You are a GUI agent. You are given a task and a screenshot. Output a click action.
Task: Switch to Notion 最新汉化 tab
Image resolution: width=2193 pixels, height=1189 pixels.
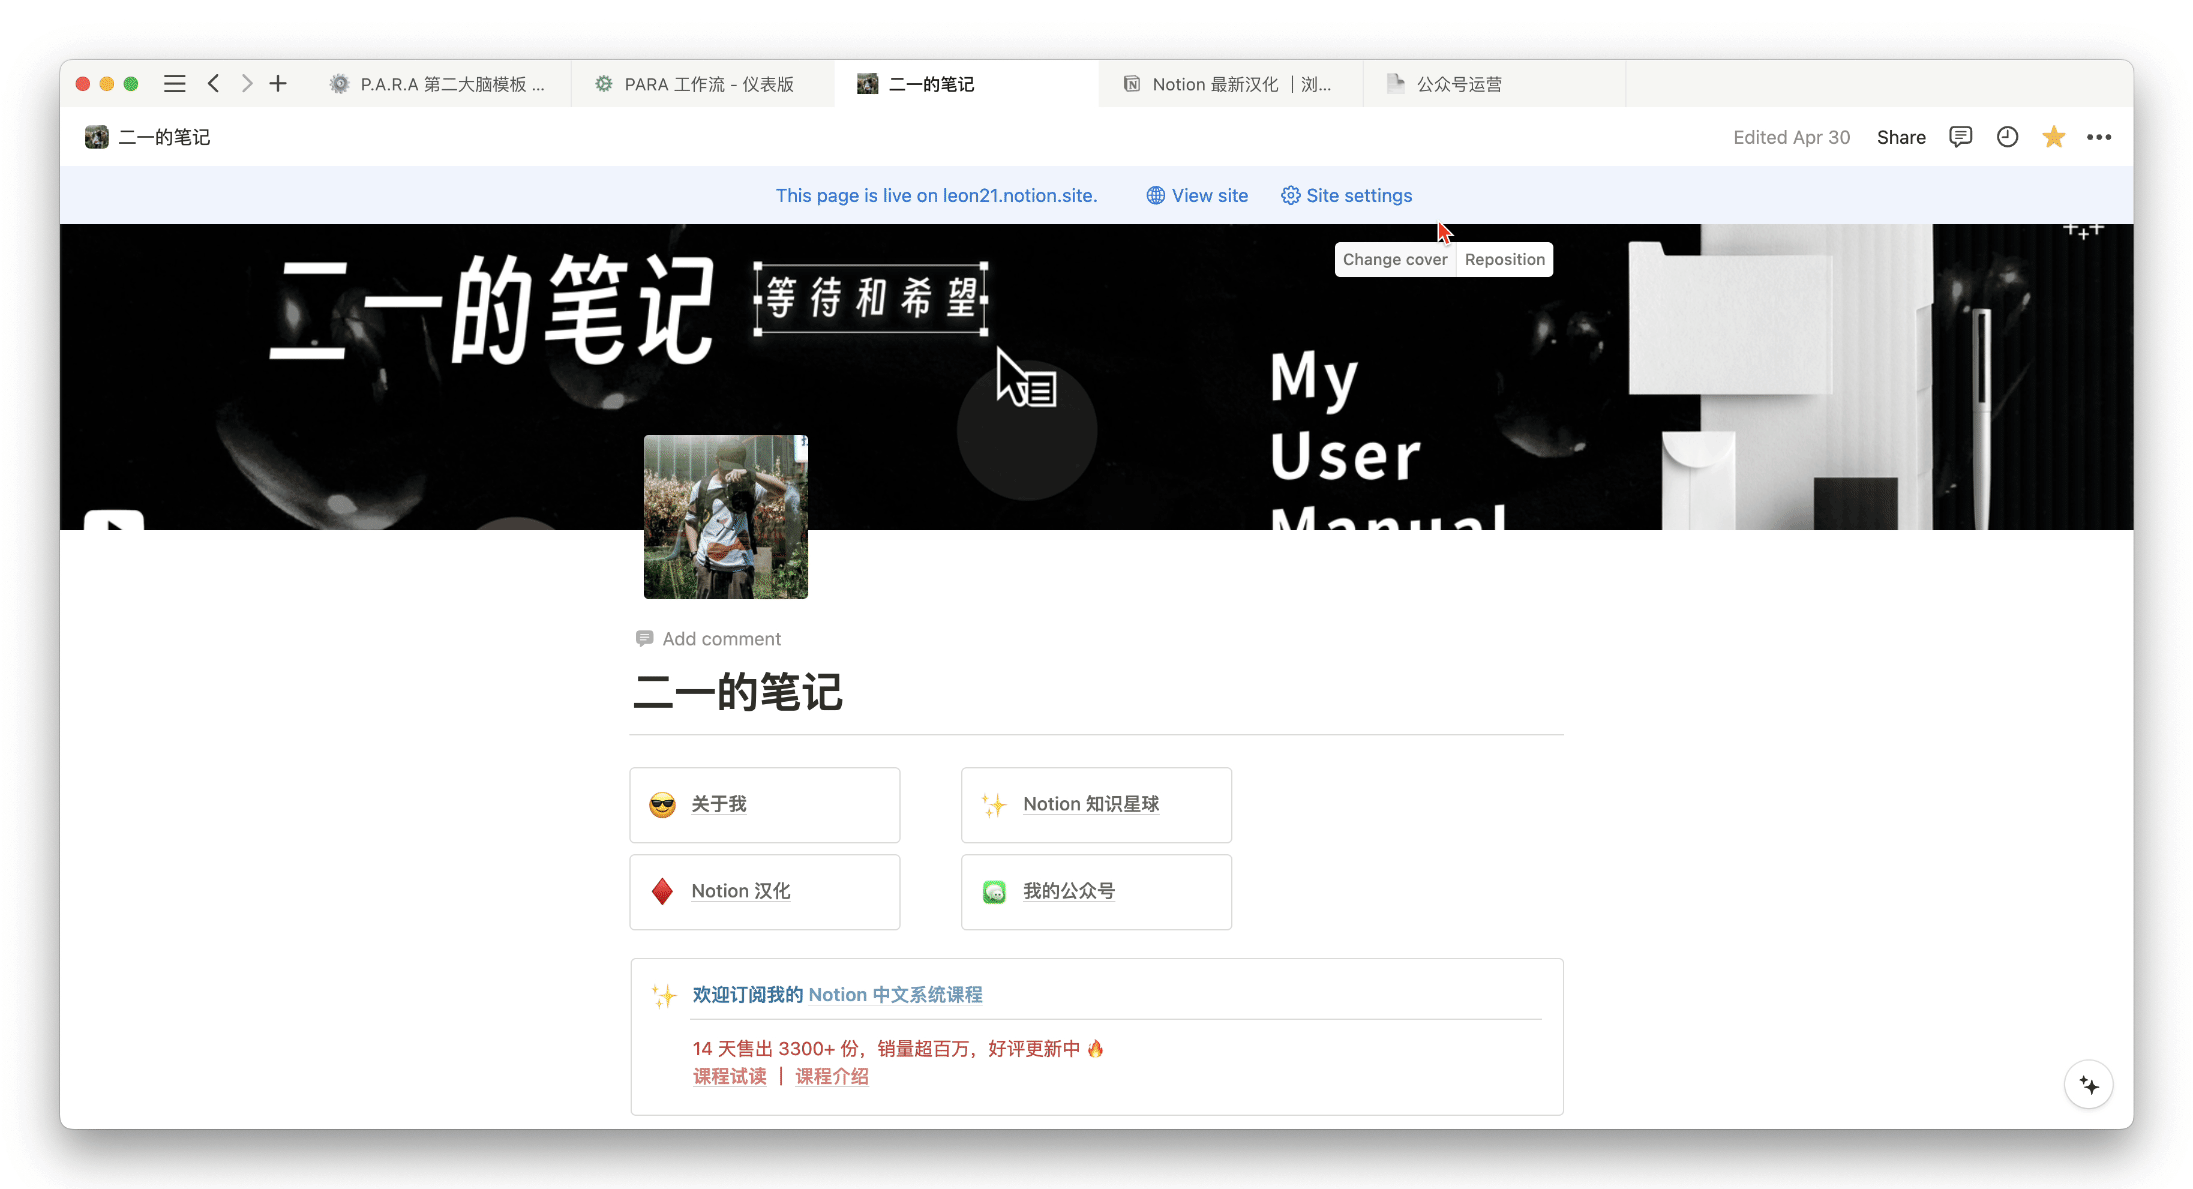tap(1230, 84)
